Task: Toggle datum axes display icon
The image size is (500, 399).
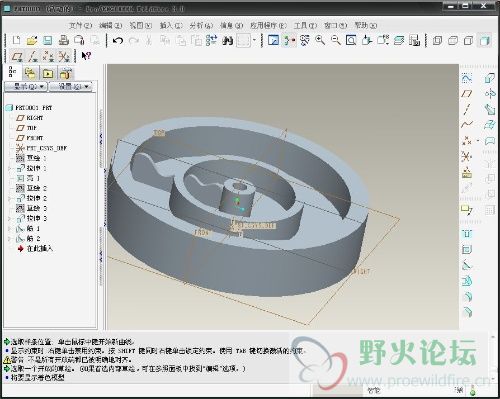Action: coord(33,56)
